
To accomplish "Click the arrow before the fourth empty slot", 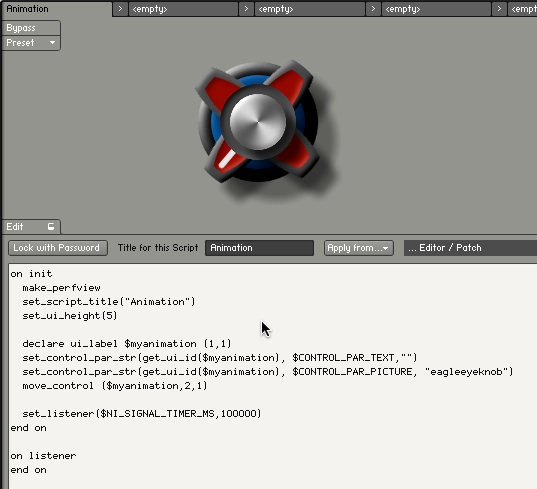I will (499, 9).
